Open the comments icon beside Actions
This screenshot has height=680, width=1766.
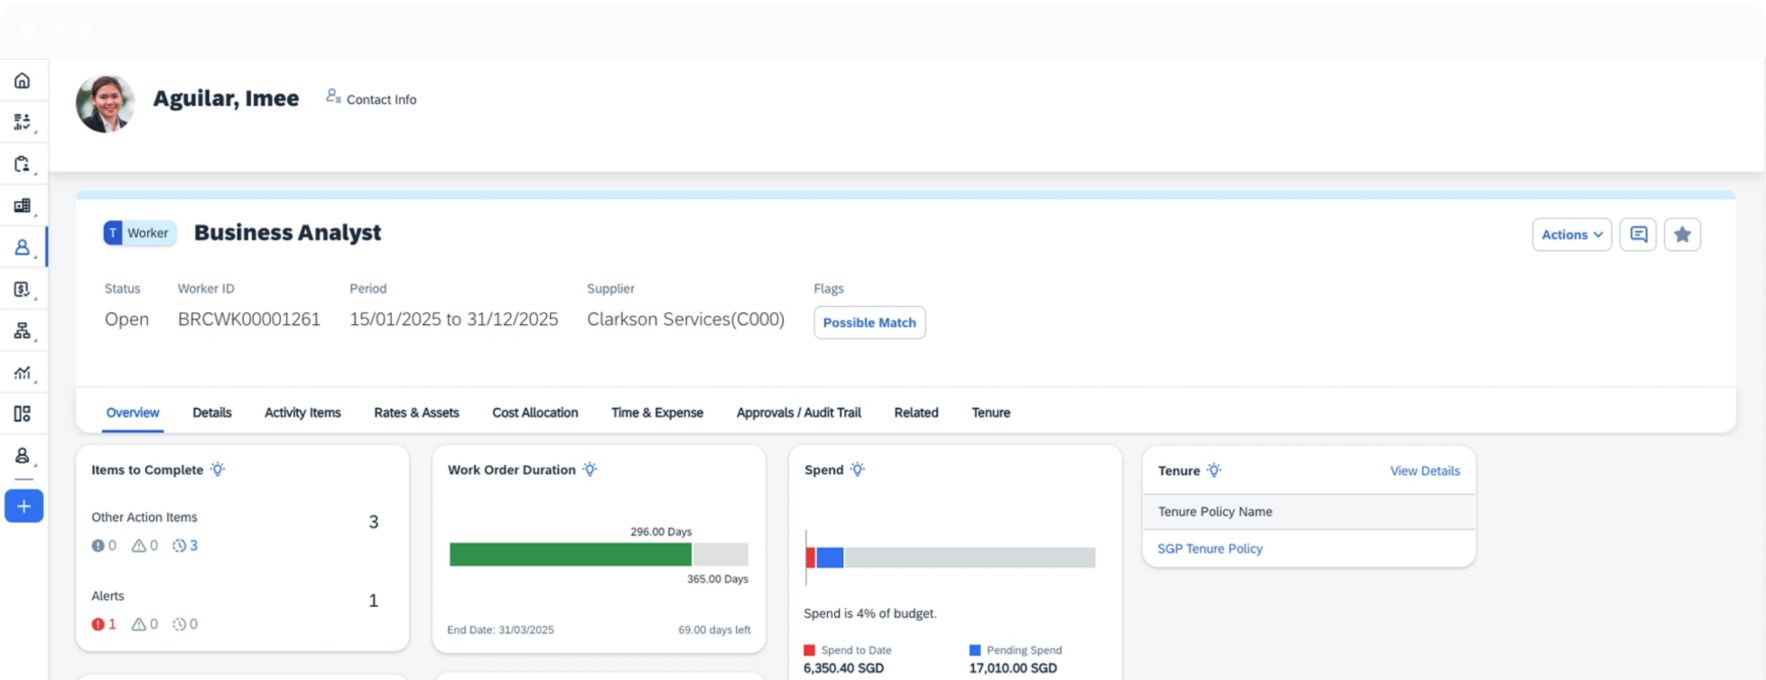click(1638, 234)
